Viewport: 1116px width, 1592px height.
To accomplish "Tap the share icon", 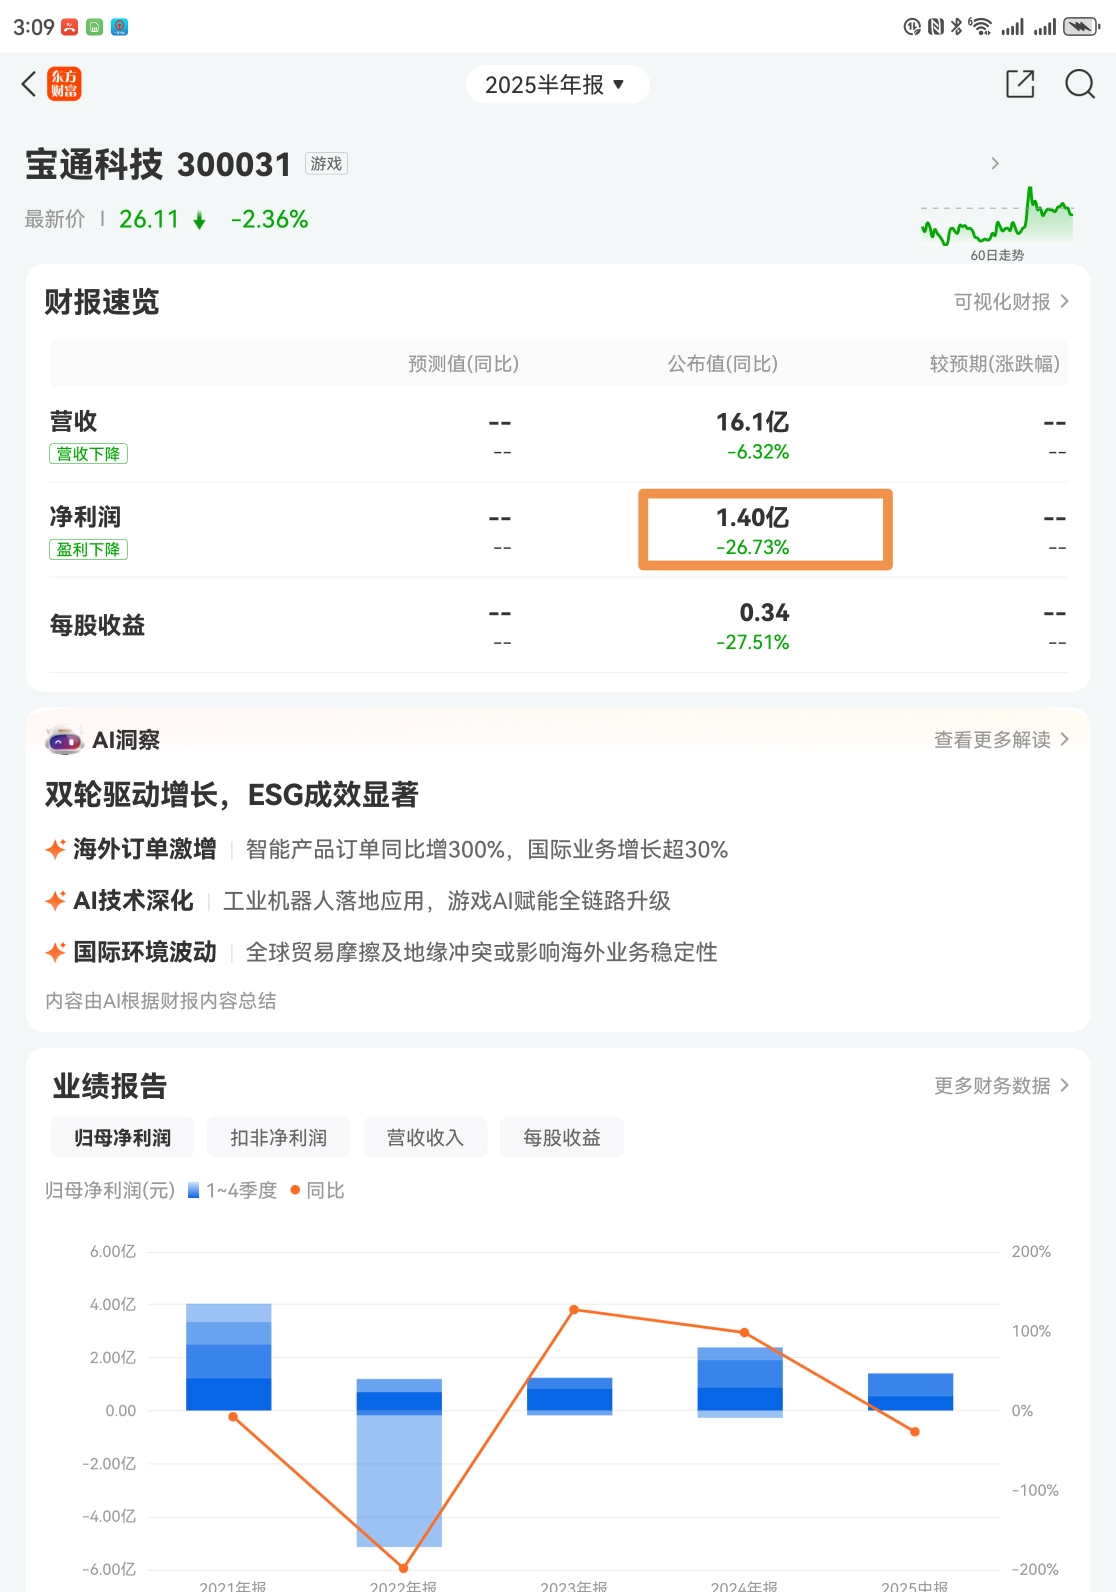I will [x=1020, y=84].
